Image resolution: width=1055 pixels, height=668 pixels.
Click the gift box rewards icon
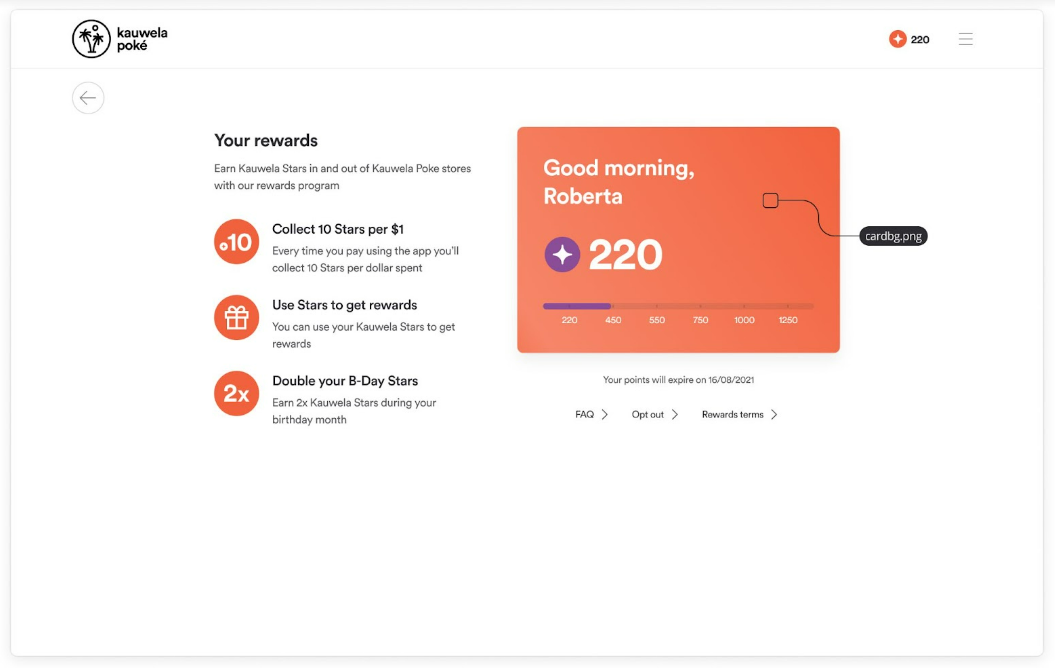click(x=236, y=318)
